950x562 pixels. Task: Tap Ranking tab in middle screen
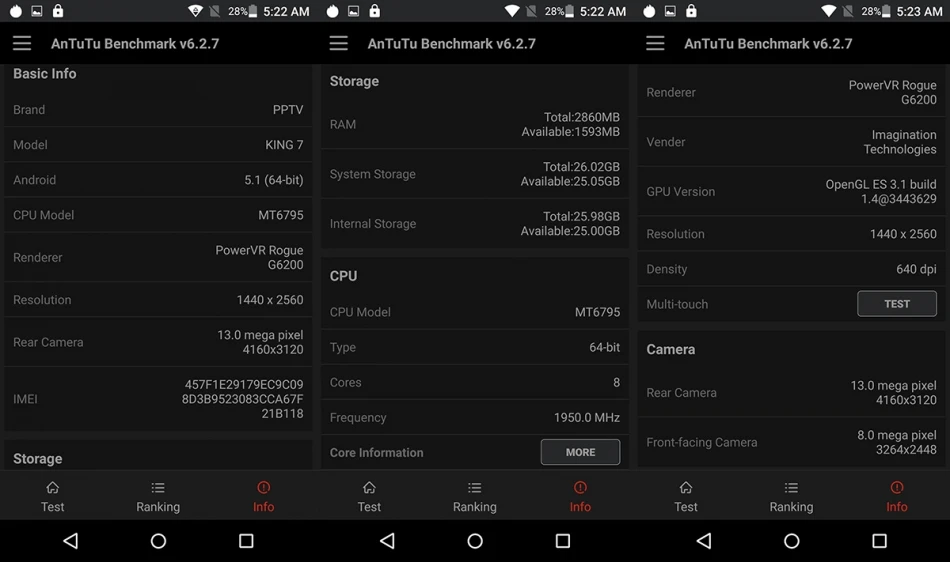click(x=474, y=497)
